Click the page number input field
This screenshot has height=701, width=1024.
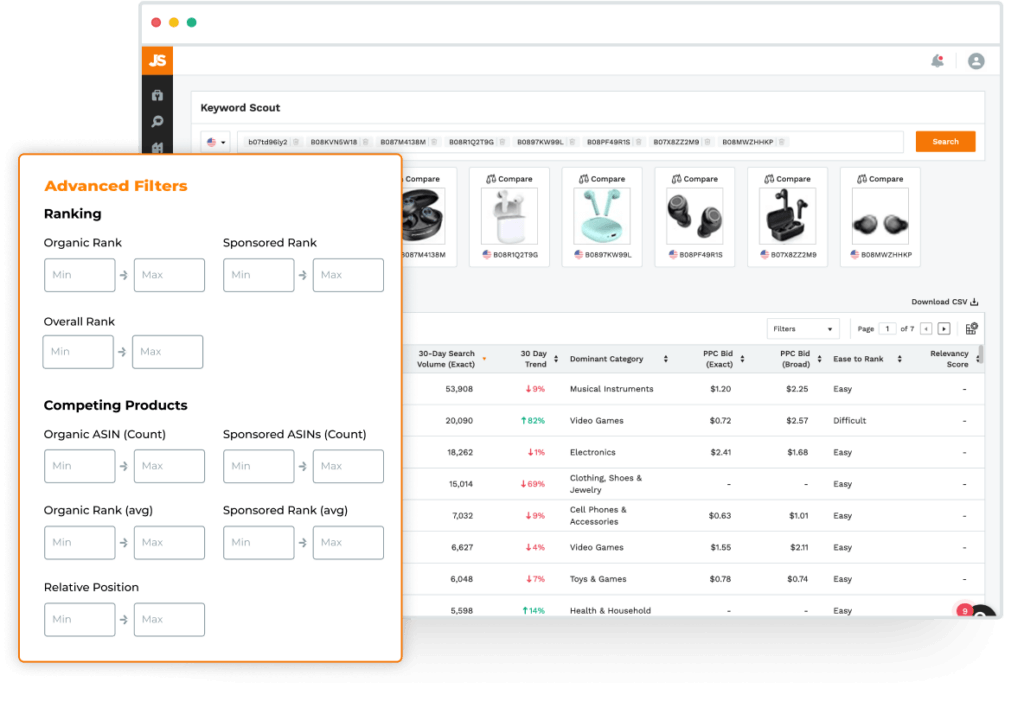(887, 329)
